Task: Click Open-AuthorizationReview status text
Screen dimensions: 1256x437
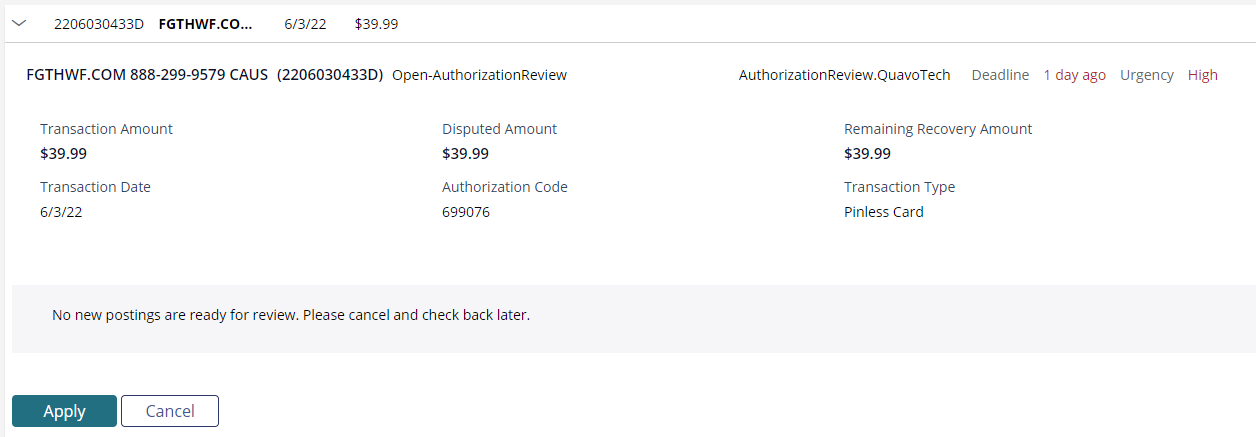Action: [479, 75]
